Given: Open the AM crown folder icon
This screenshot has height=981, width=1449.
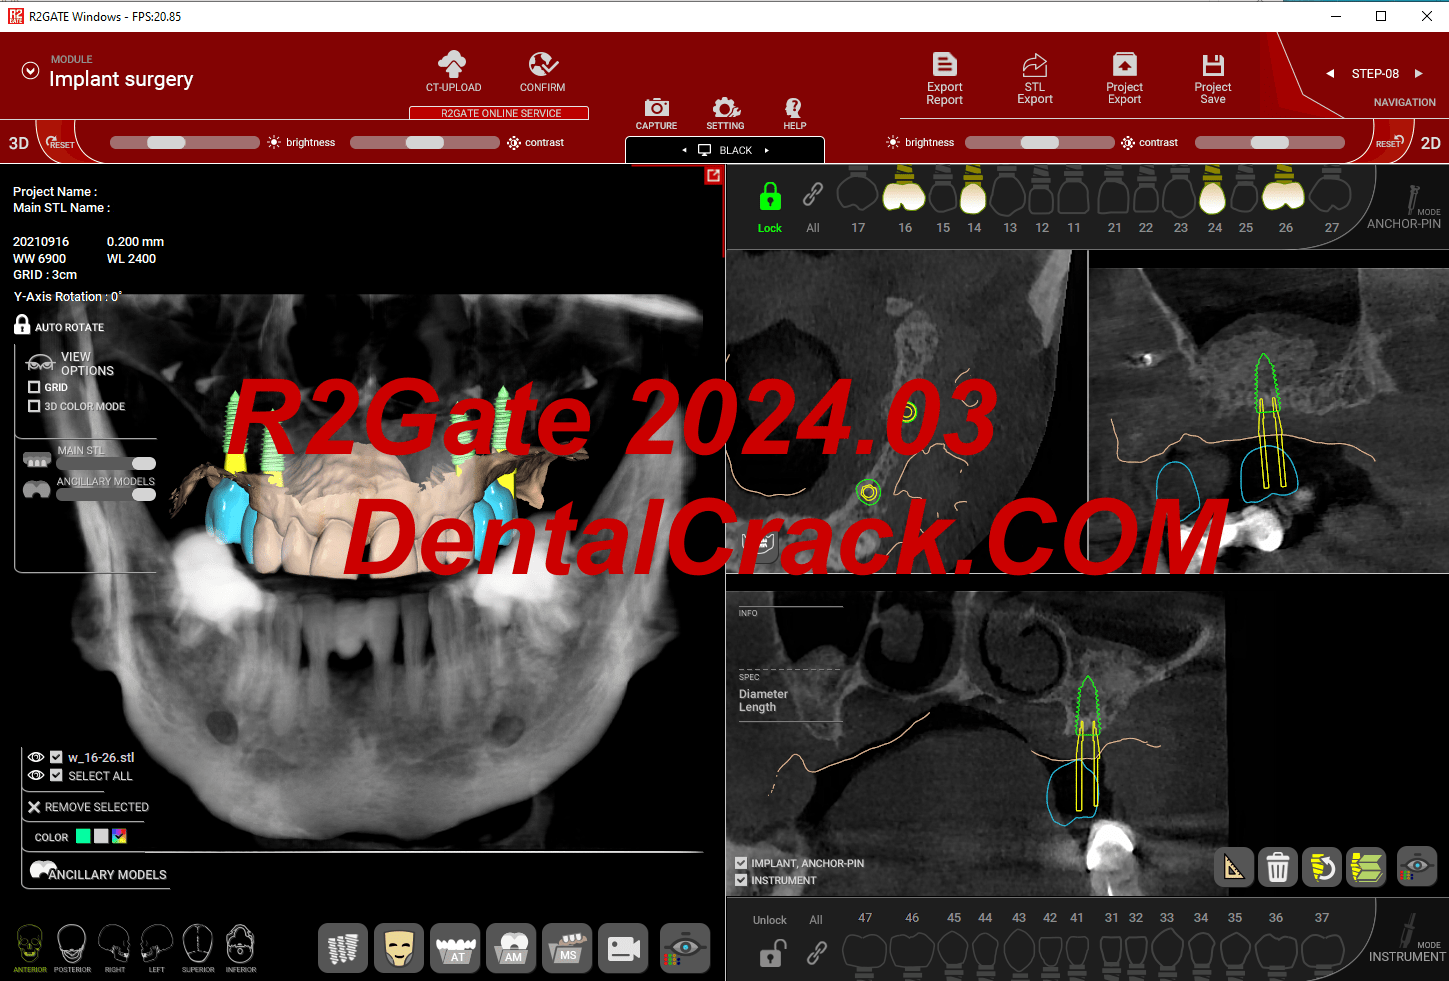Looking at the screenshot, I should coord(512,948).
